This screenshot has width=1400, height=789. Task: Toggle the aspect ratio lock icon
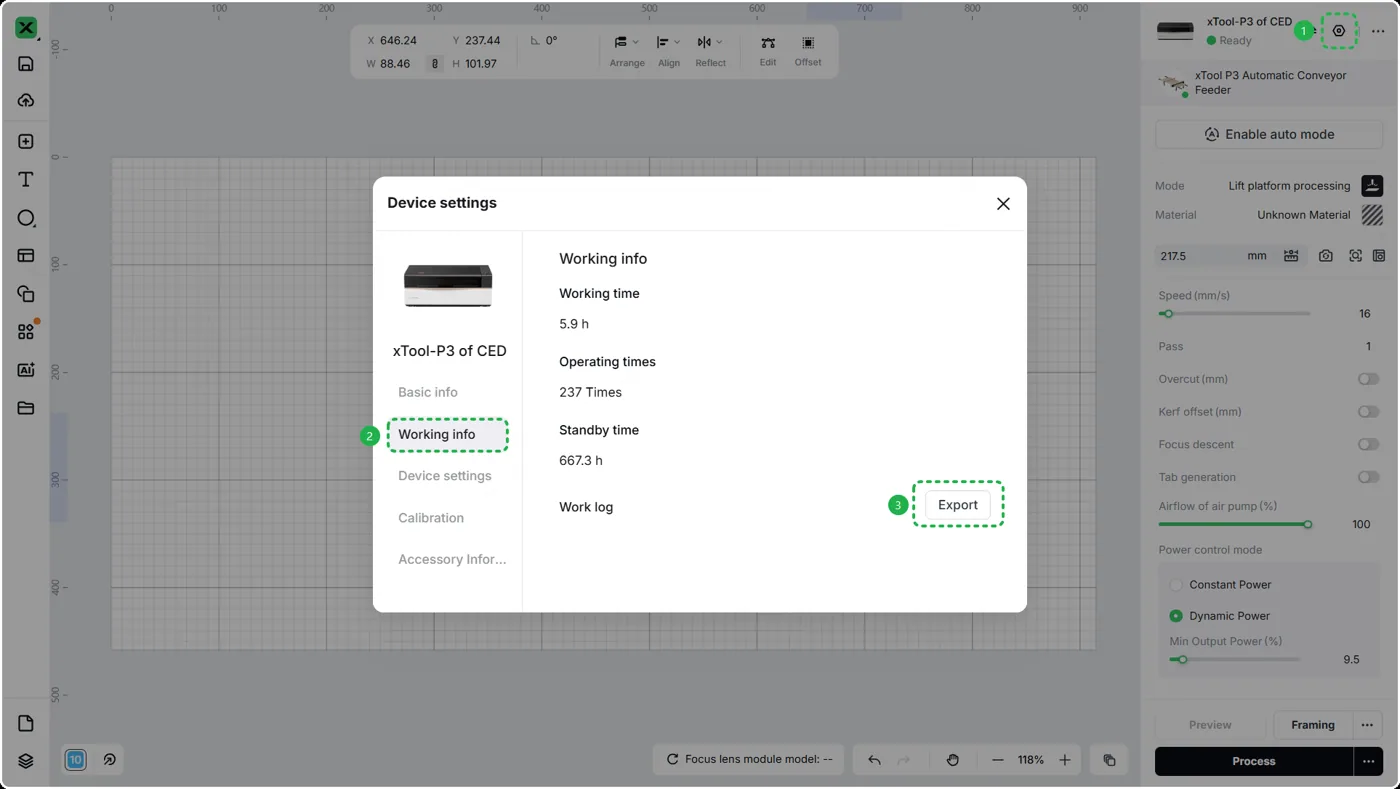[435, 63]
